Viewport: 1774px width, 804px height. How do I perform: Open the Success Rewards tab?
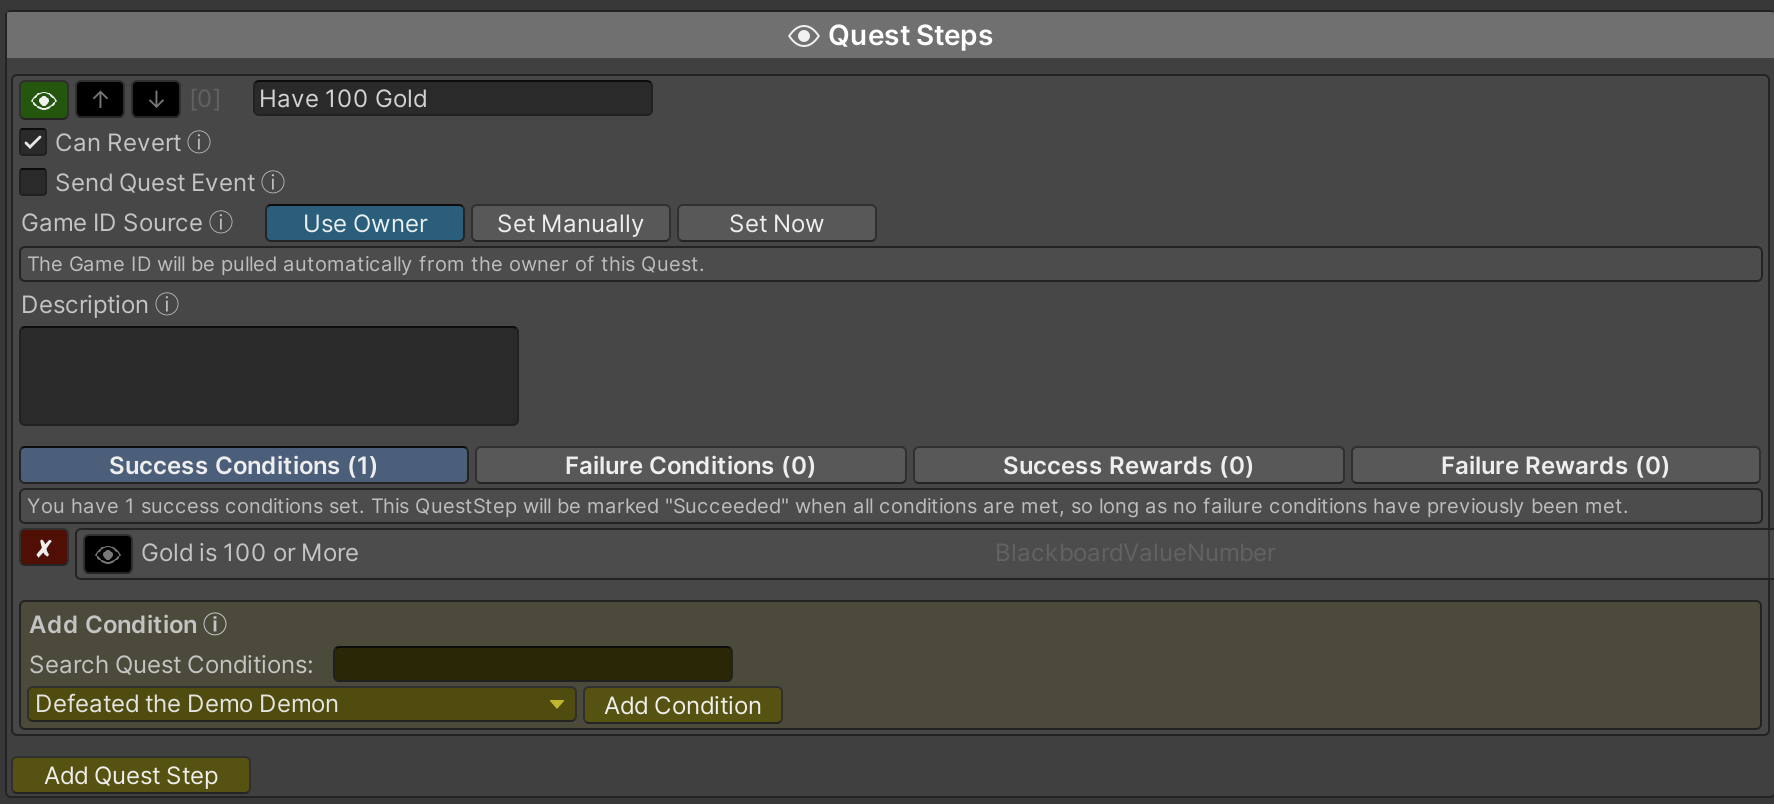(x=1128, y=465)
